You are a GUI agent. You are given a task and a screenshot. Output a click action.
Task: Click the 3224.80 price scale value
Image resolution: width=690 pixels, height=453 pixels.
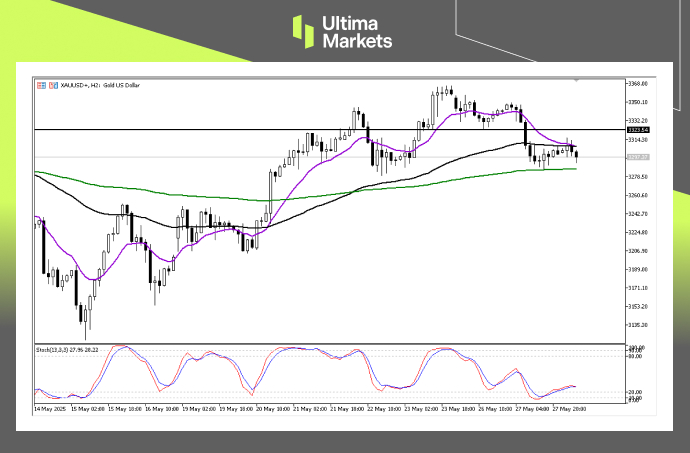[x=638, y=232]
